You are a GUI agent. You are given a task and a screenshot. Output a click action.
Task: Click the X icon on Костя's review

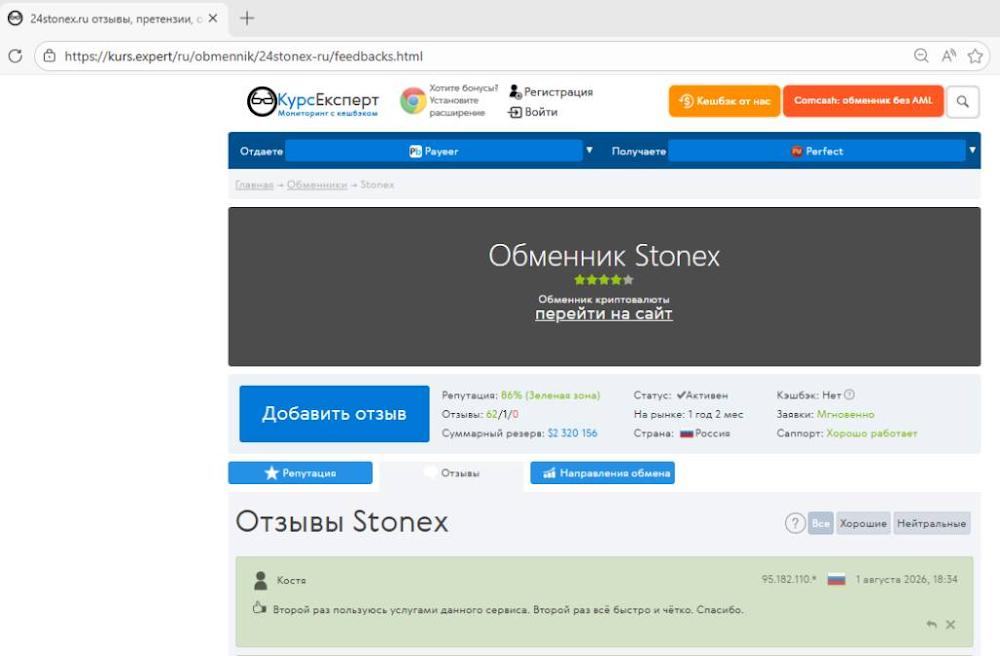tap(950, 625)
